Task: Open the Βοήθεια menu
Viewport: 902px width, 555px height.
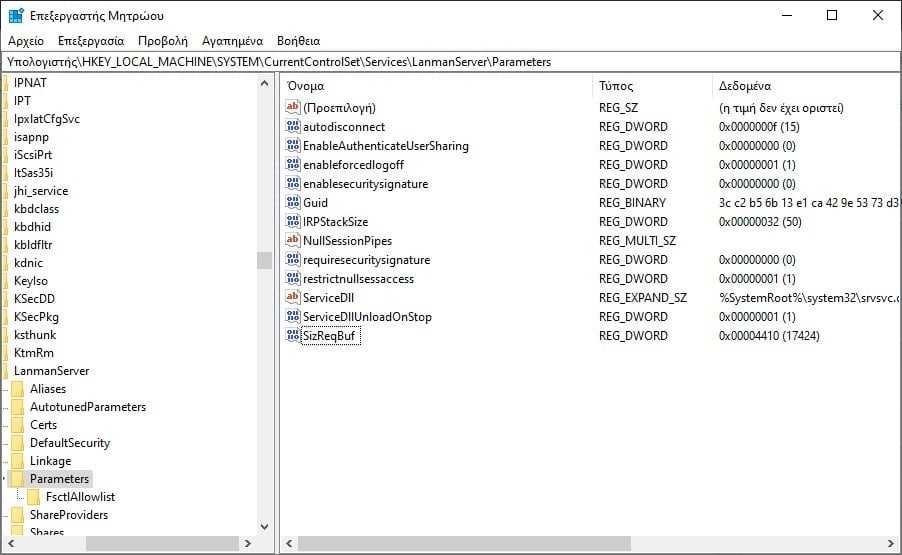Action: point(298,41)
